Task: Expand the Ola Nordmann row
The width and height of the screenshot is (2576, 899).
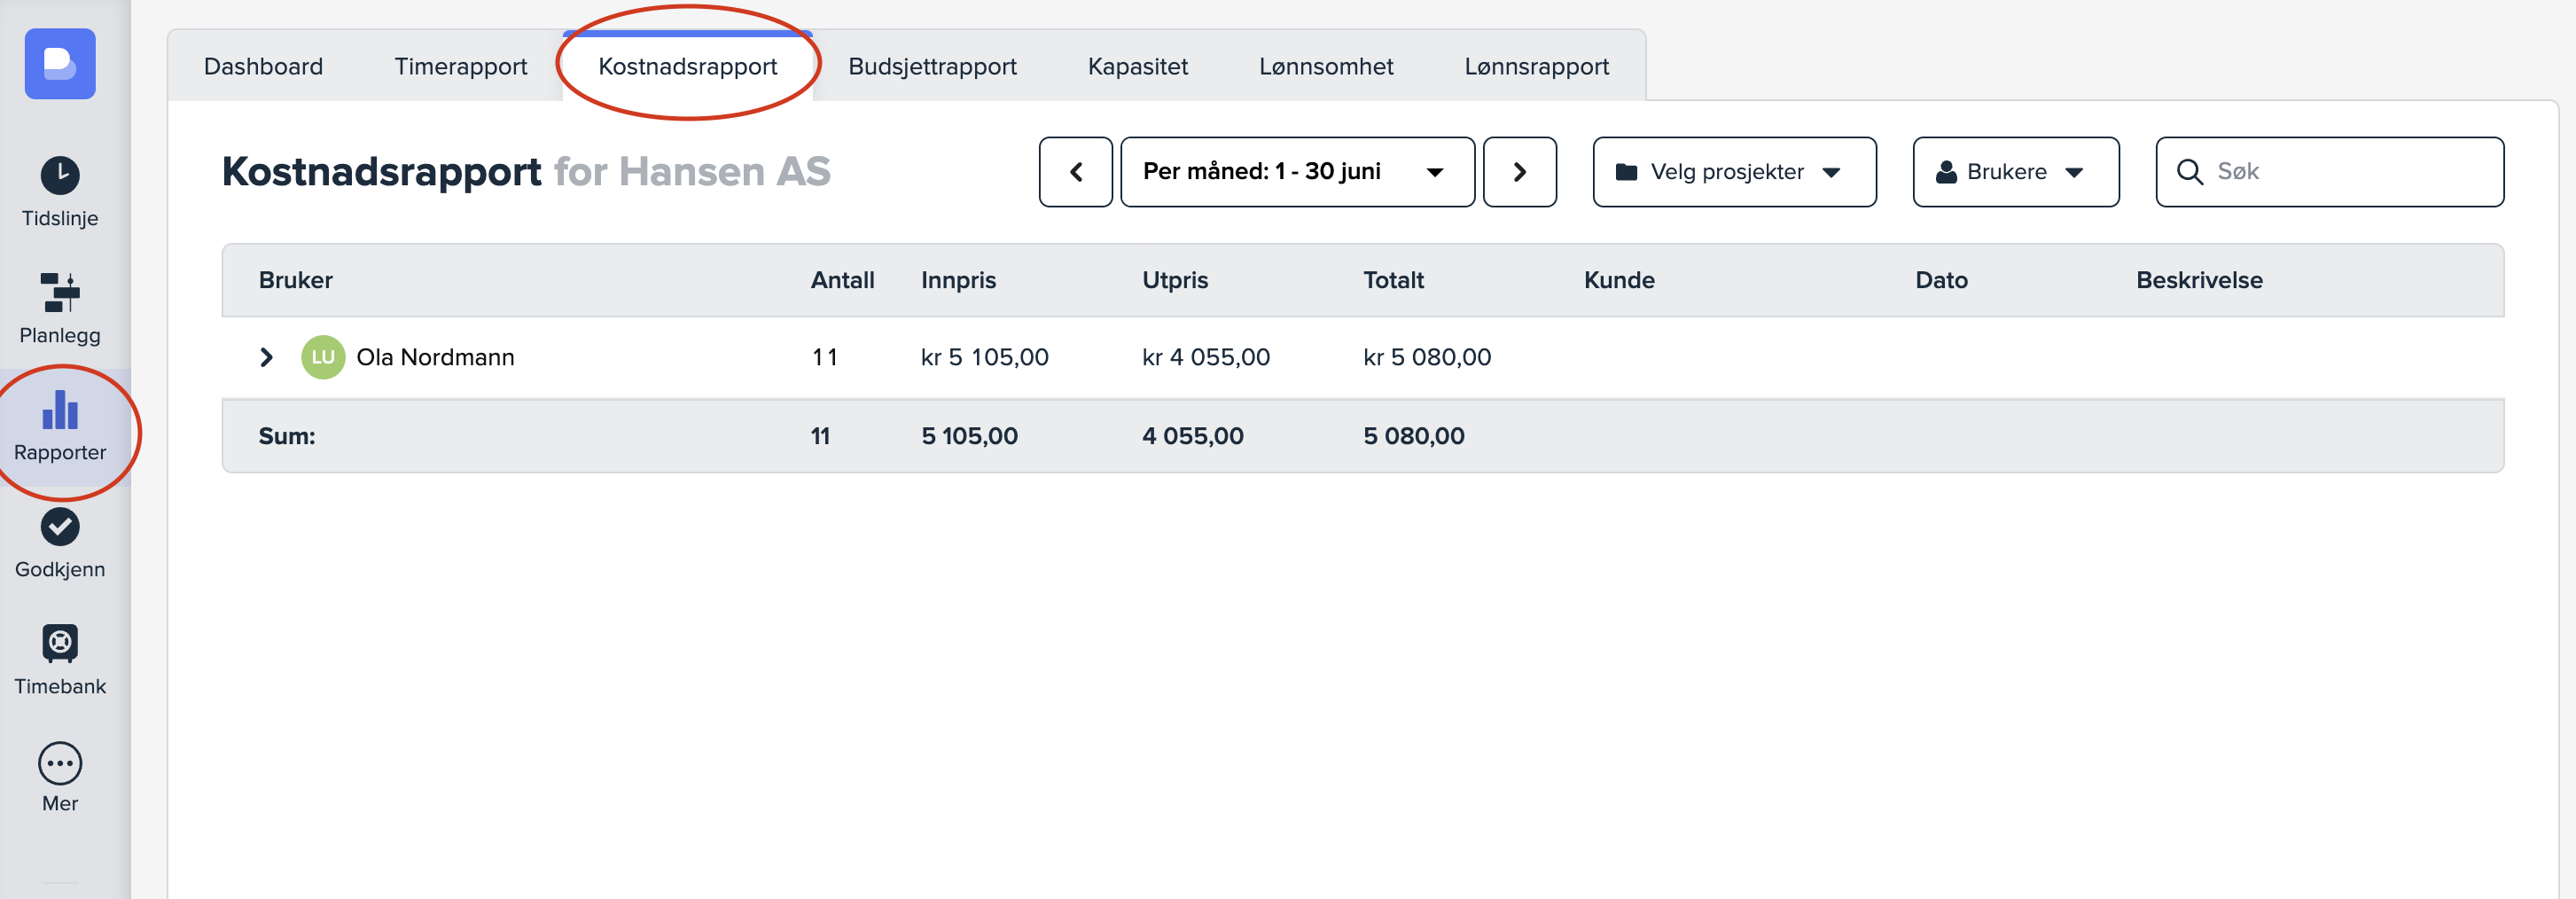Action: (266, 357)
